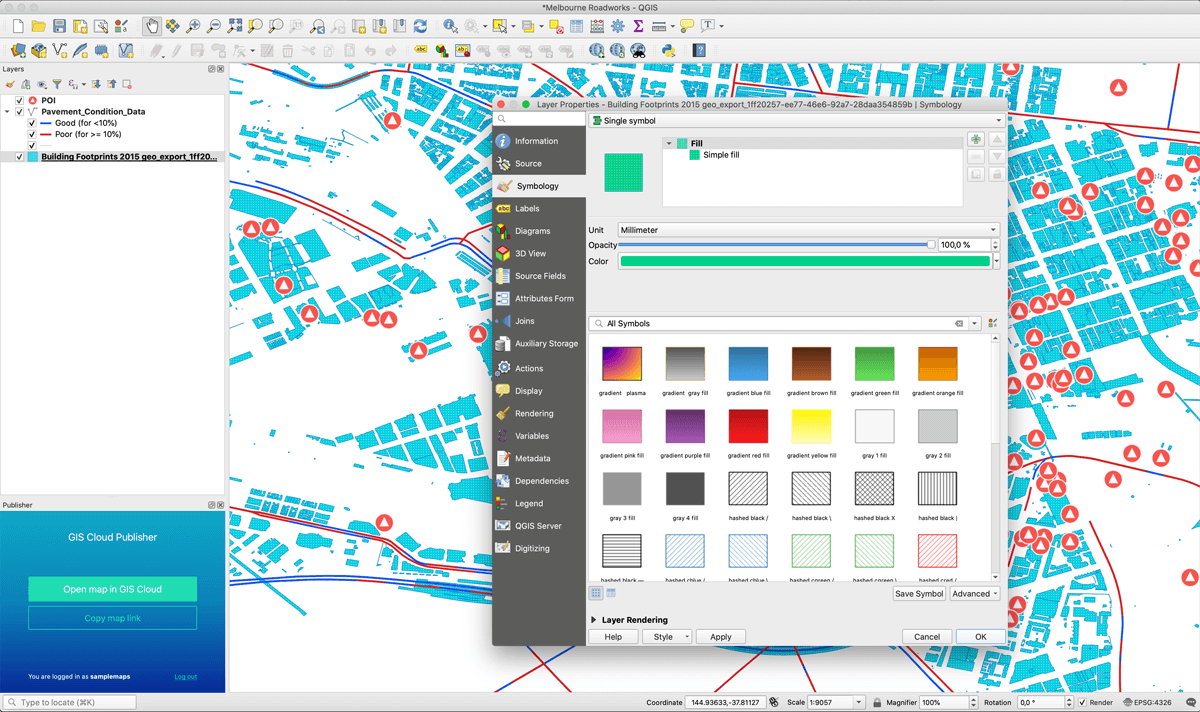
Task: Click the map tips speech bubble icon
Action: (x=688, y=26)
